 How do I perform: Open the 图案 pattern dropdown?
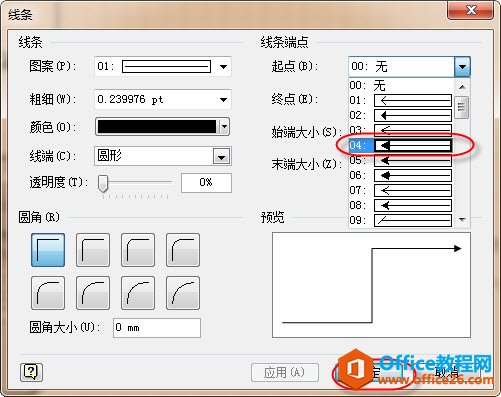[223, 67]
